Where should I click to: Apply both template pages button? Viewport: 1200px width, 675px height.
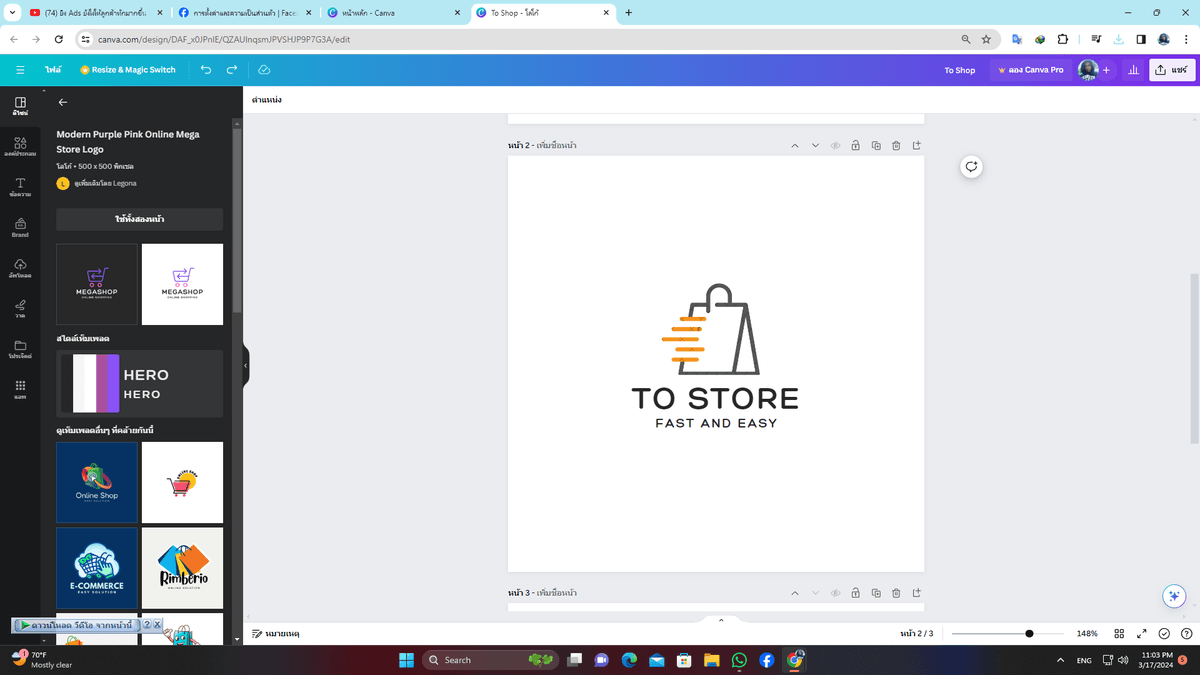(139, 219)
